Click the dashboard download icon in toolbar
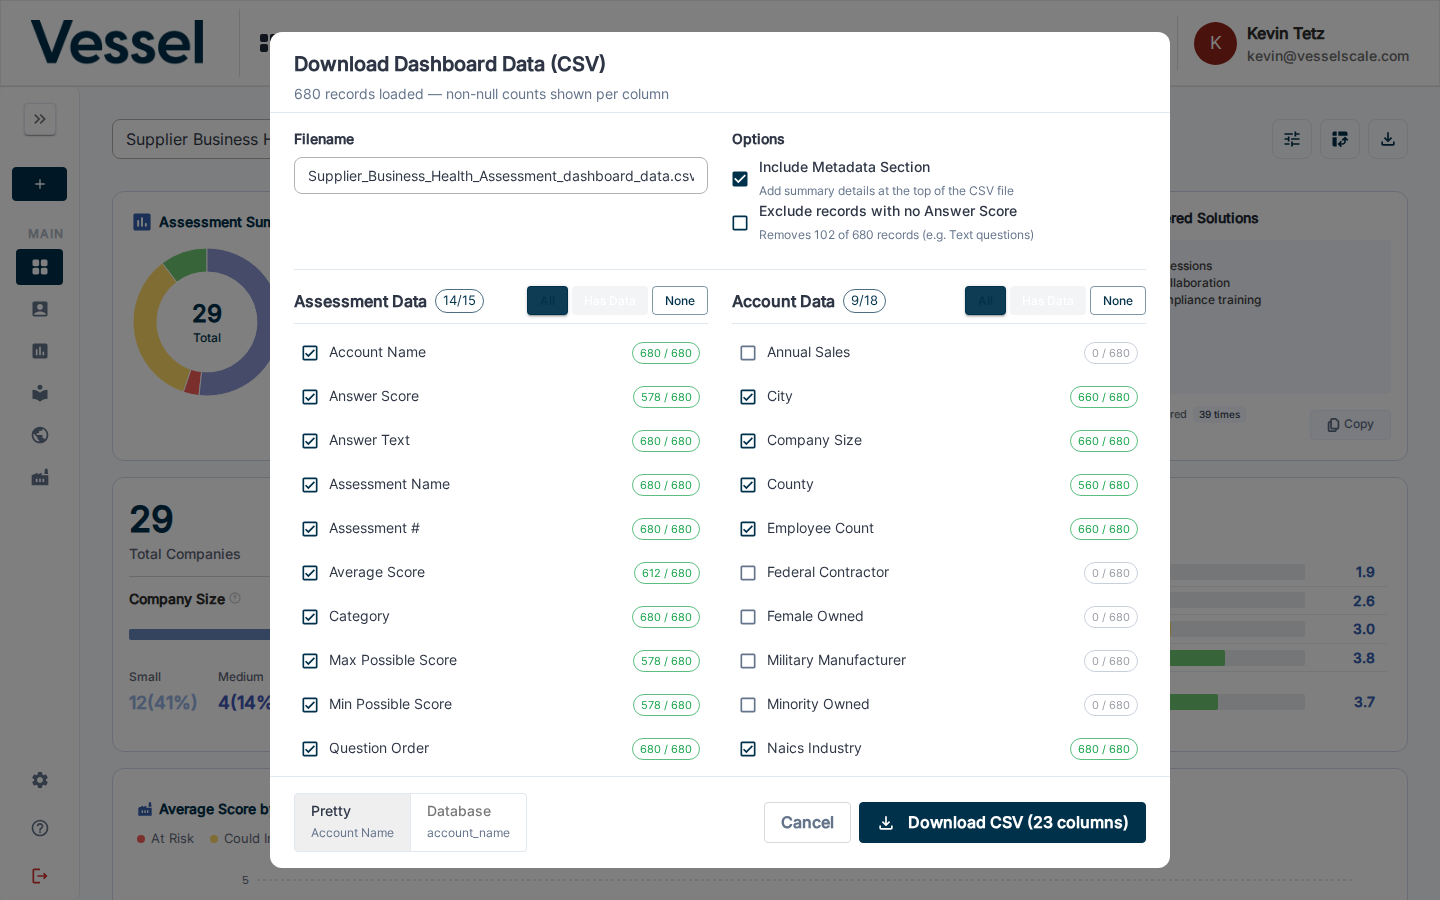1440x900 pixels. [1388, 139]
